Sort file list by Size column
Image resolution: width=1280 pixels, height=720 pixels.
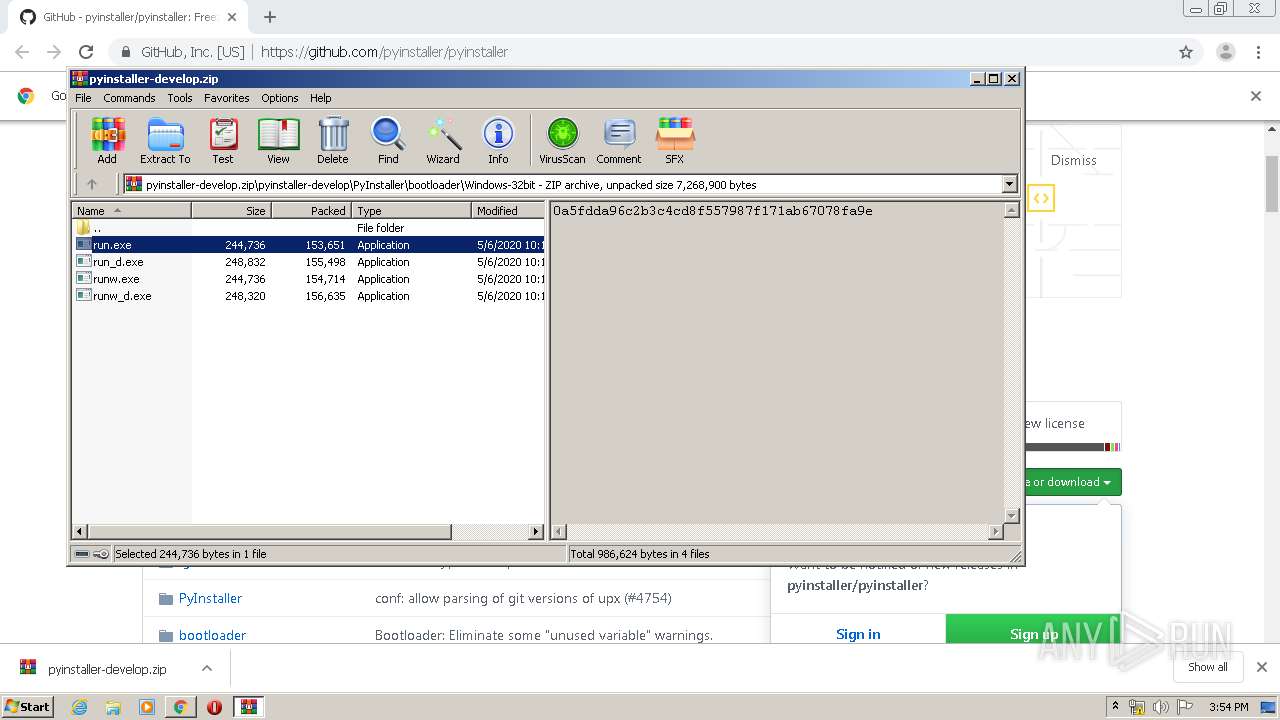pos(231,210)
